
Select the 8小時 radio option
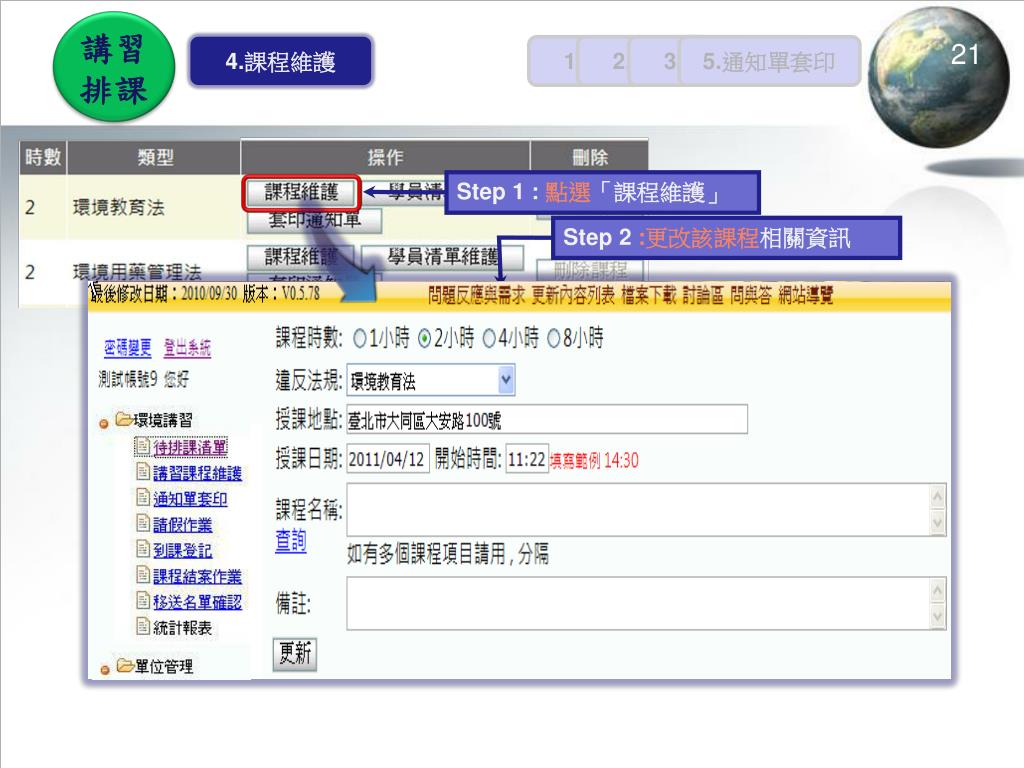coord(554,338)
